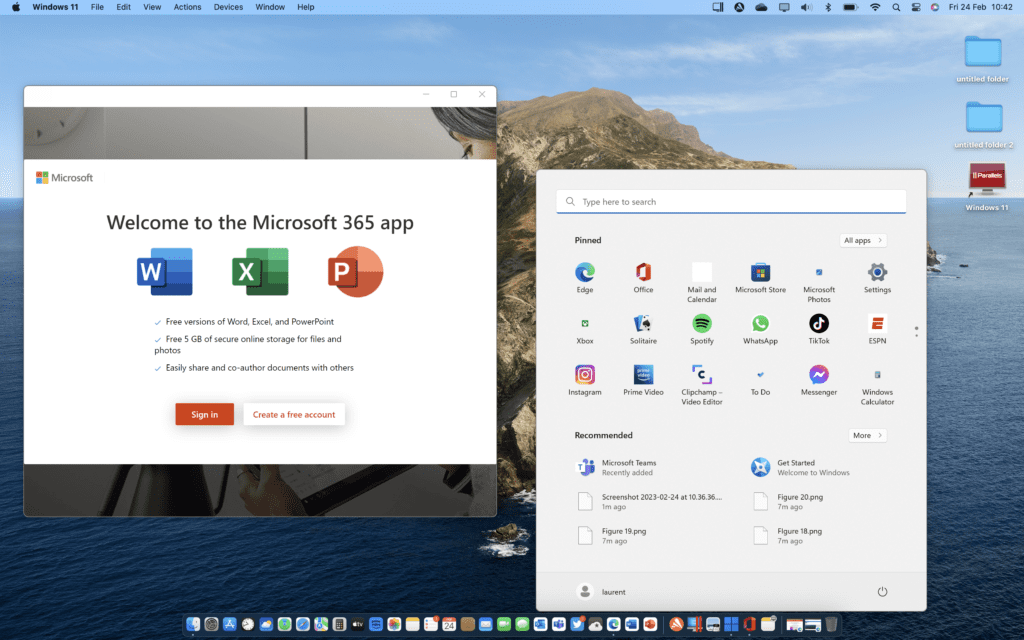Open the Help menu

(306, 7)
